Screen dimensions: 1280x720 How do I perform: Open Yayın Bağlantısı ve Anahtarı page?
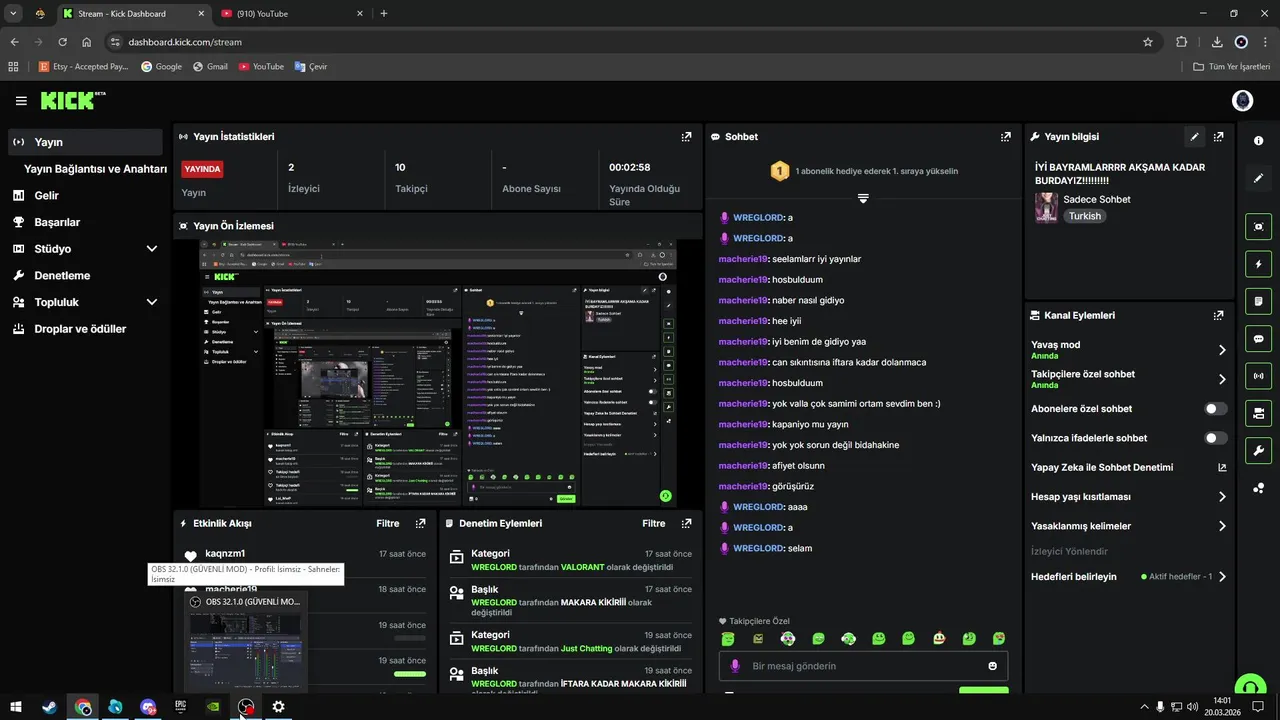click(95, 169)
